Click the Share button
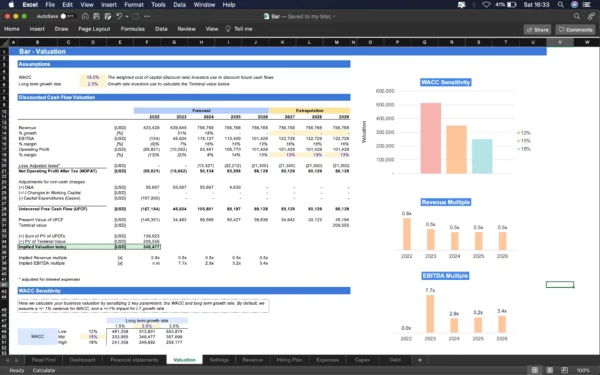This screenshot has height=375, width=600. click(538, 30)
